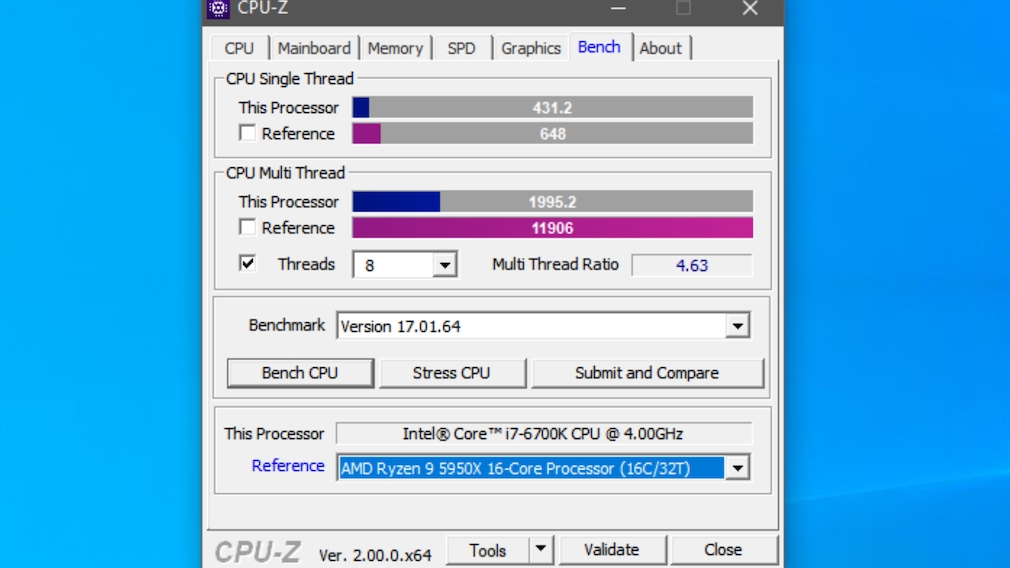Uncheck the Threads checkbox
Screen dimensions: 1010x568
point(247,263)
